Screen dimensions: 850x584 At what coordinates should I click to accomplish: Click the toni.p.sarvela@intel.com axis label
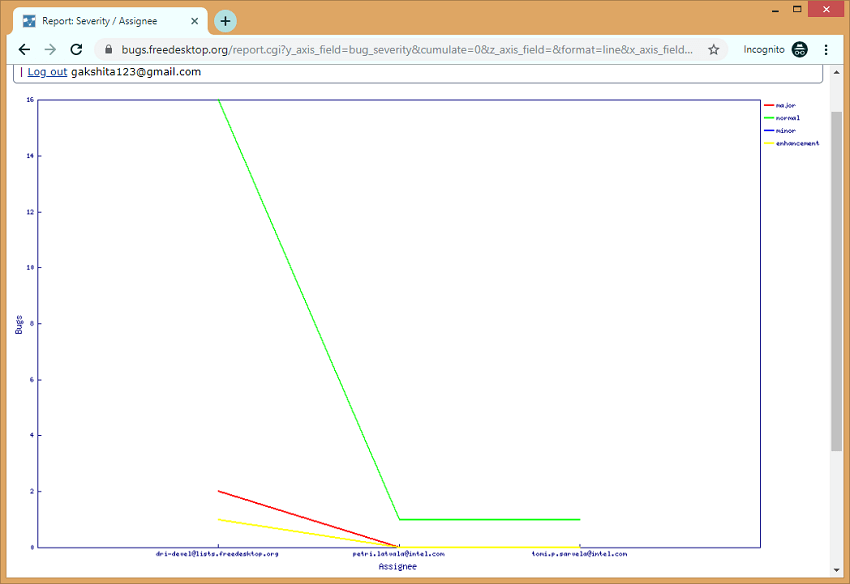click(x=579, y=553)
